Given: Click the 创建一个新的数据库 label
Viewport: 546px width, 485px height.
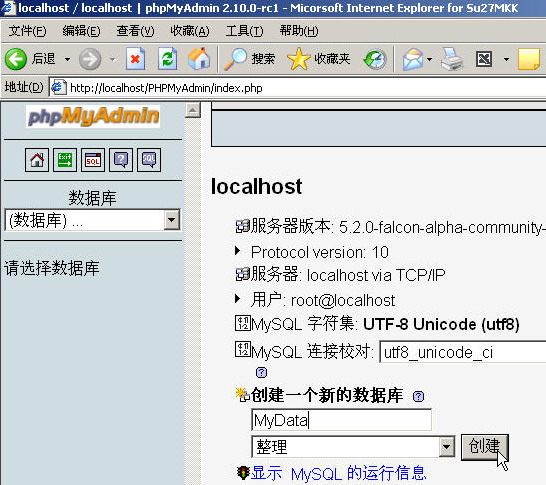Looking at the screenshot, I should coord(327,396).
